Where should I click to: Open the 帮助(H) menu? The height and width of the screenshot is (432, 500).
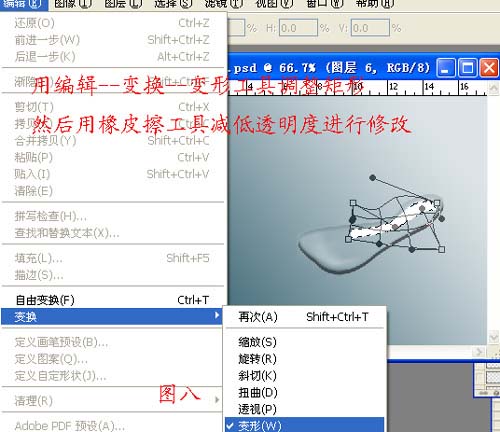pyautogui.click(x=375, y=4)
